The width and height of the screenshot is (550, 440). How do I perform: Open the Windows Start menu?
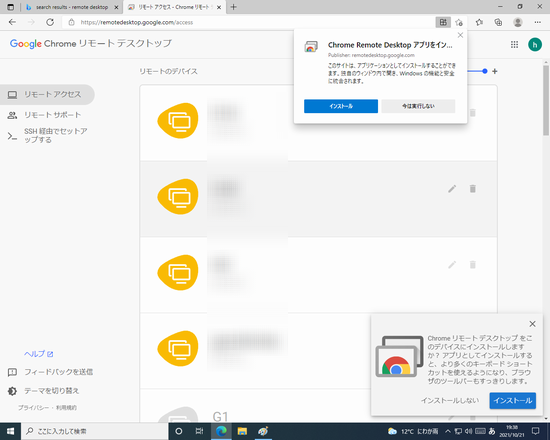(11, 431)
